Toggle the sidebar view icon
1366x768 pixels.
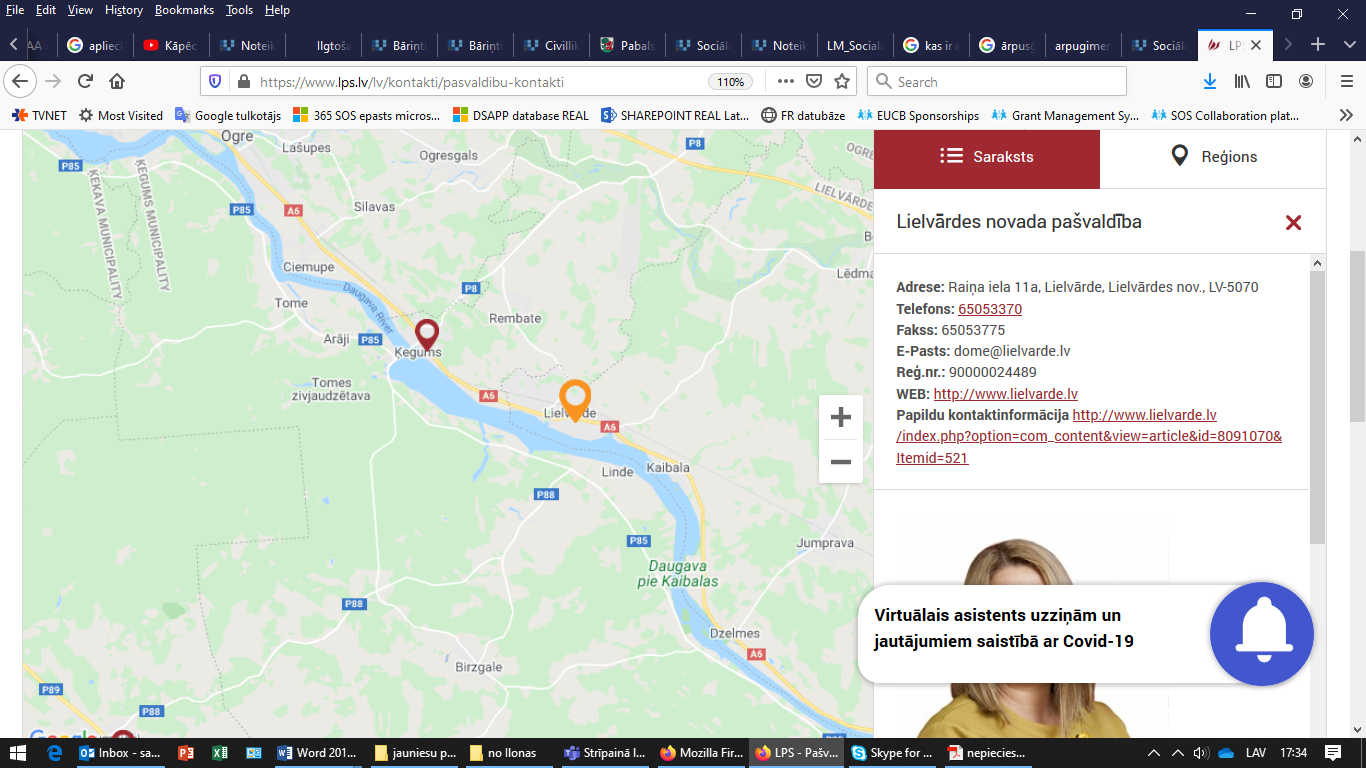[1274, 81]
